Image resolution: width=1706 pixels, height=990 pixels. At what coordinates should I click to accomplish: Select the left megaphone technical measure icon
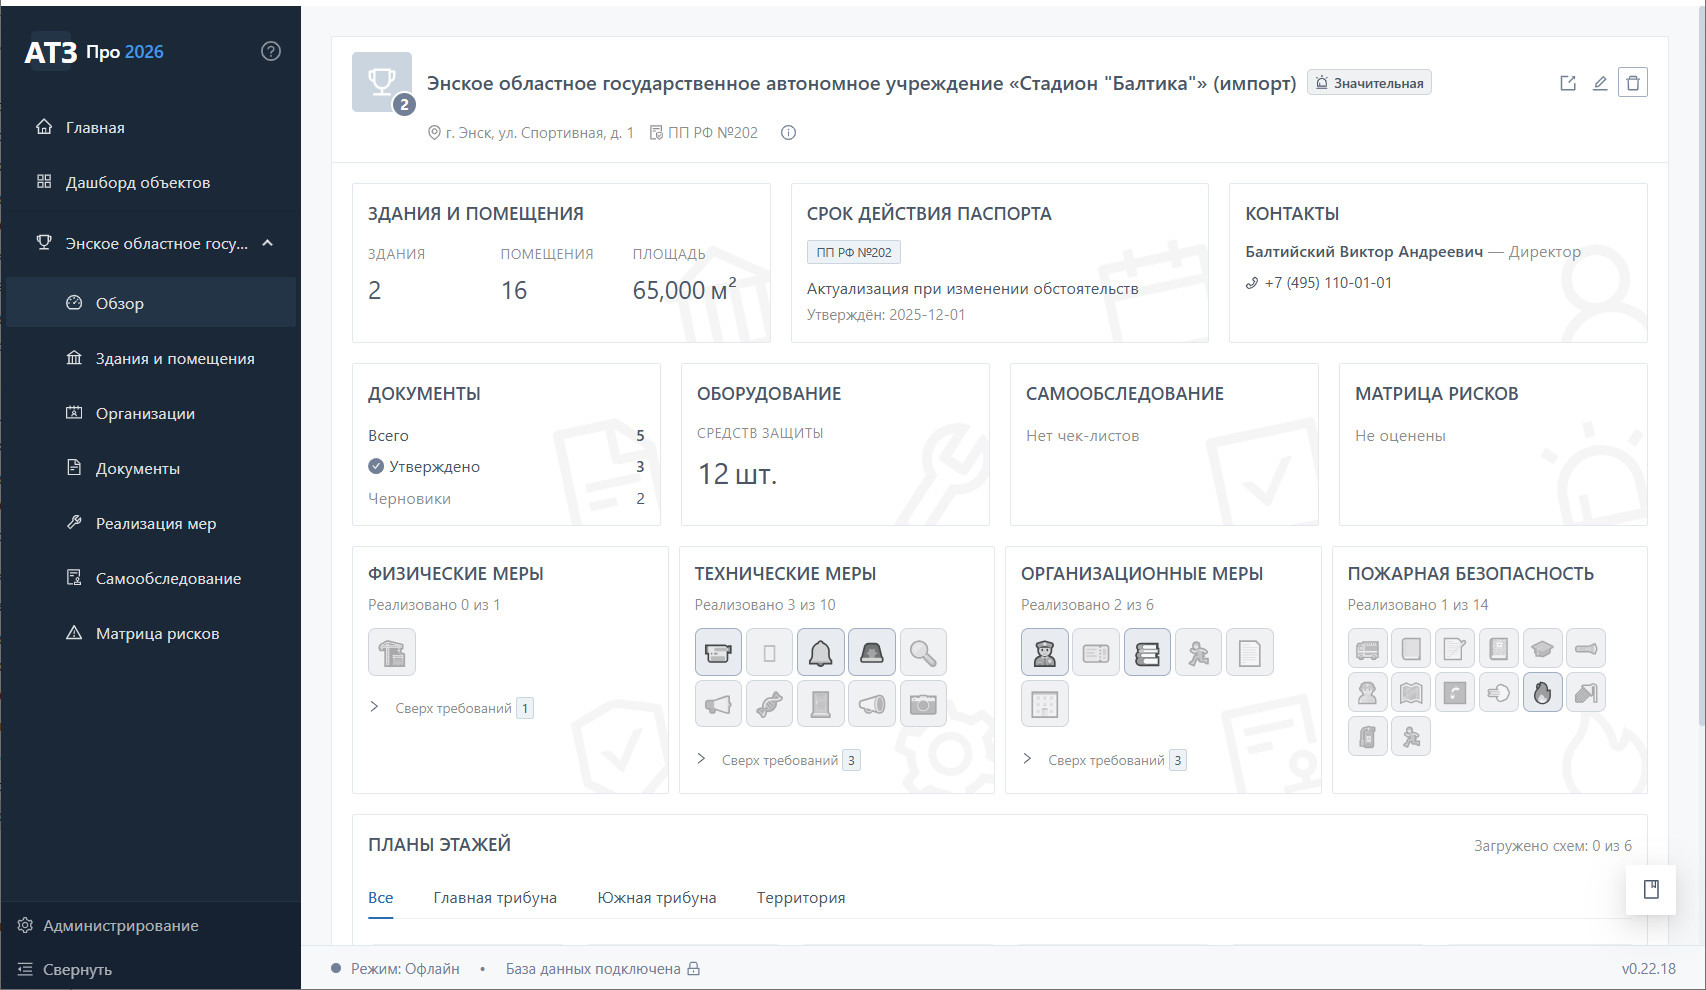[x=718, y=704]
